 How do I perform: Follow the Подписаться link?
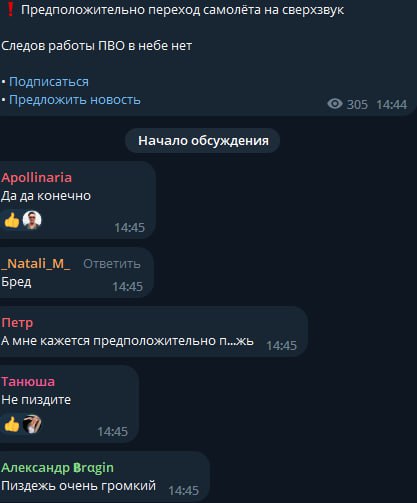49,82
